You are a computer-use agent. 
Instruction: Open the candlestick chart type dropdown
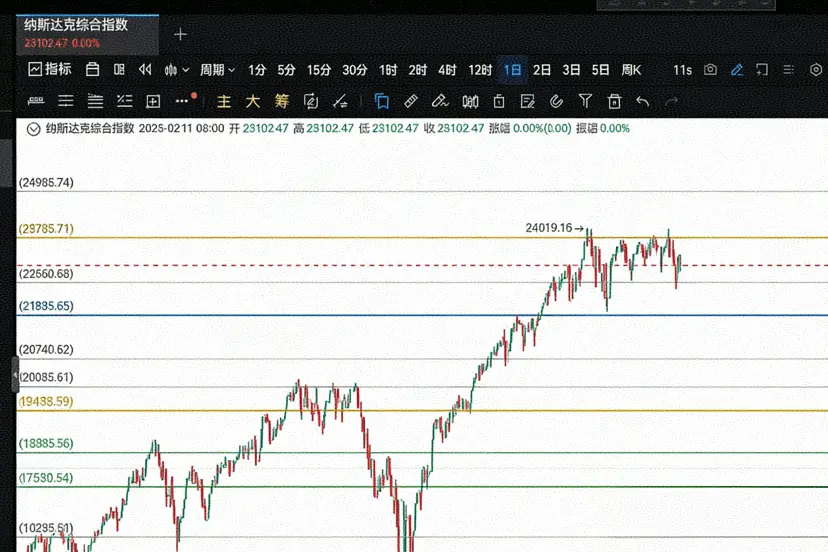pyautogui.click(x=176, y=70)
